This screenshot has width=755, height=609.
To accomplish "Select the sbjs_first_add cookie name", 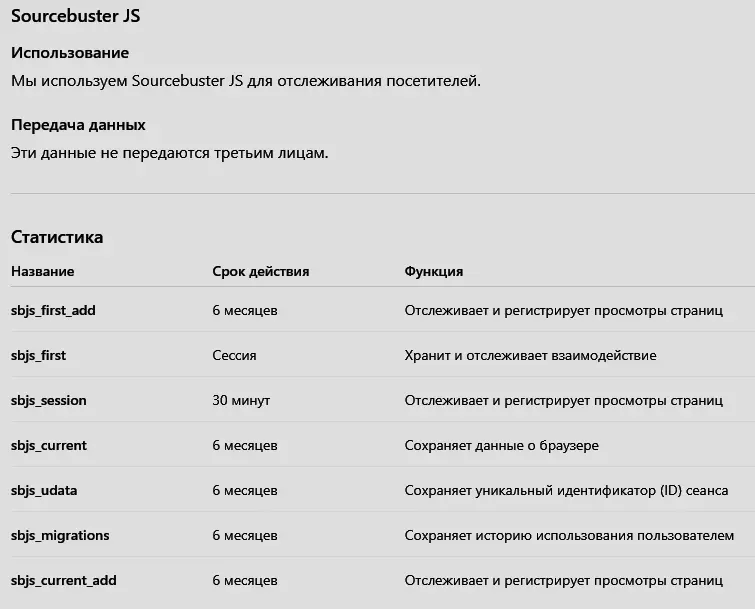I will click(53, 310).
